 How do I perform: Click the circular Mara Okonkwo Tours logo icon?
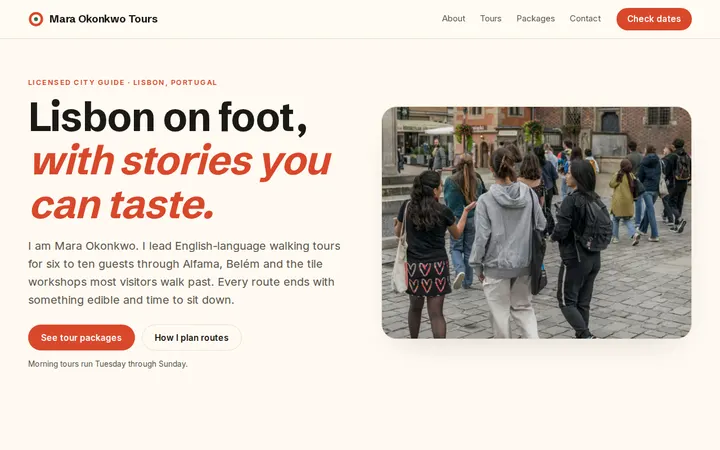(36, 19)
